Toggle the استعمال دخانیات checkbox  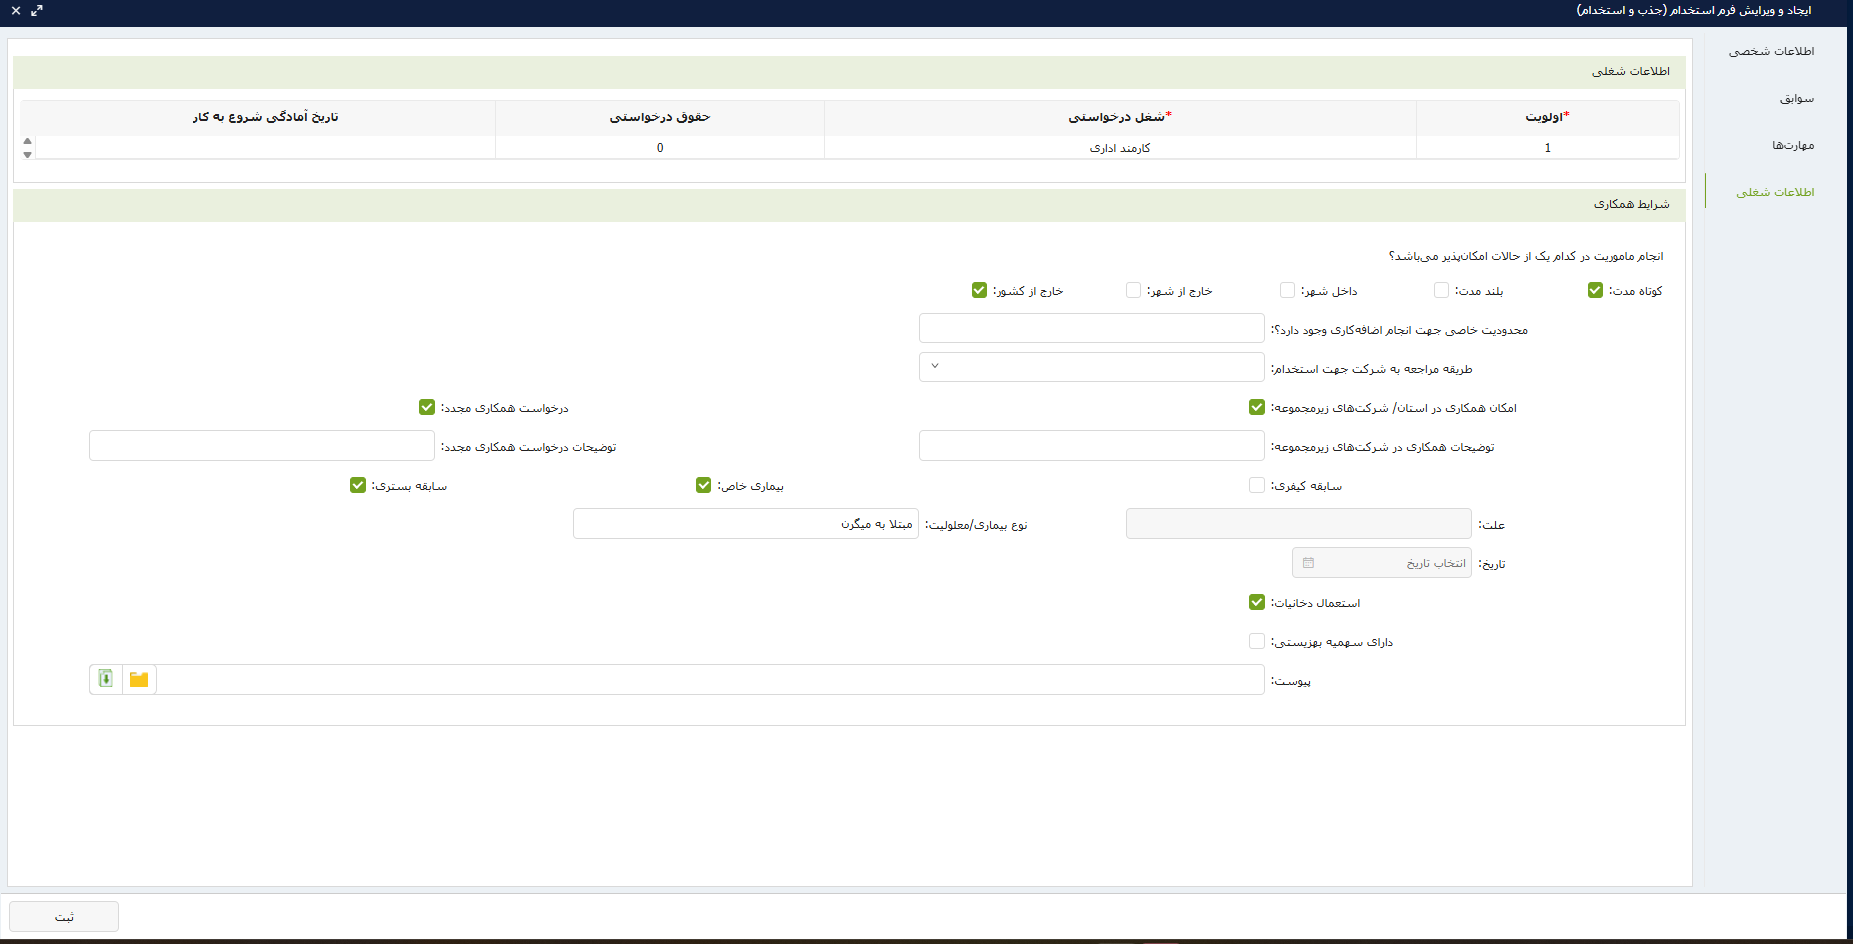1257,602
